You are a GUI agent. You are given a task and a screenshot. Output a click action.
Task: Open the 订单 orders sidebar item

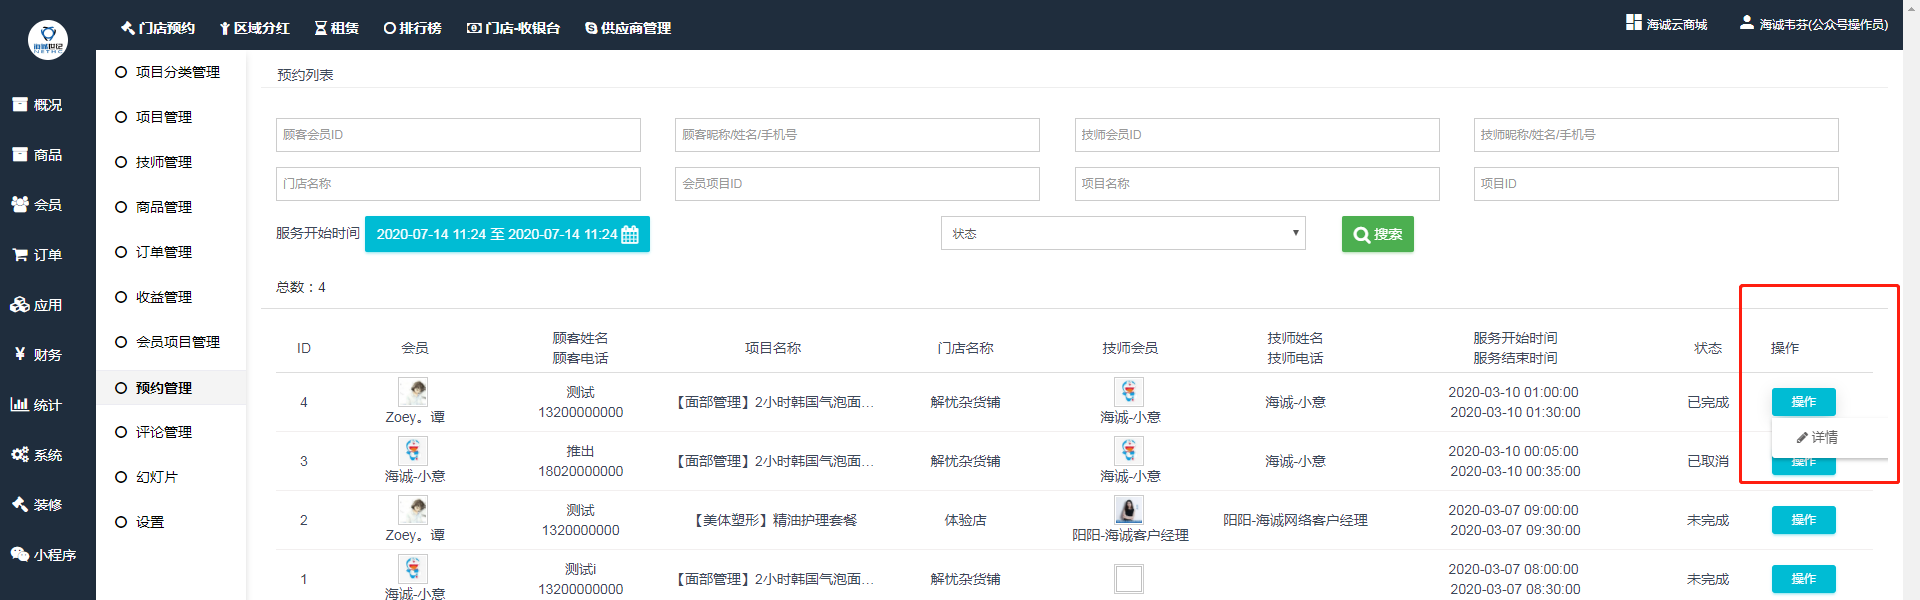tap(37, 255)
